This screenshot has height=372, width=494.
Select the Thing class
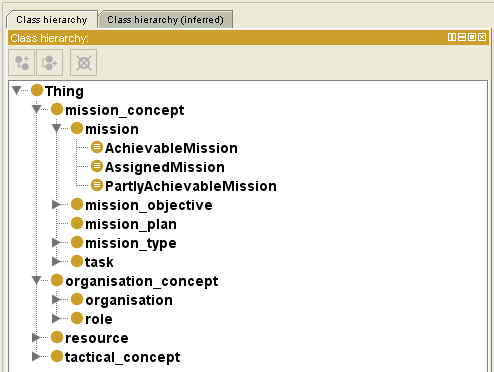pyautogui.click(x=64, y=91)
